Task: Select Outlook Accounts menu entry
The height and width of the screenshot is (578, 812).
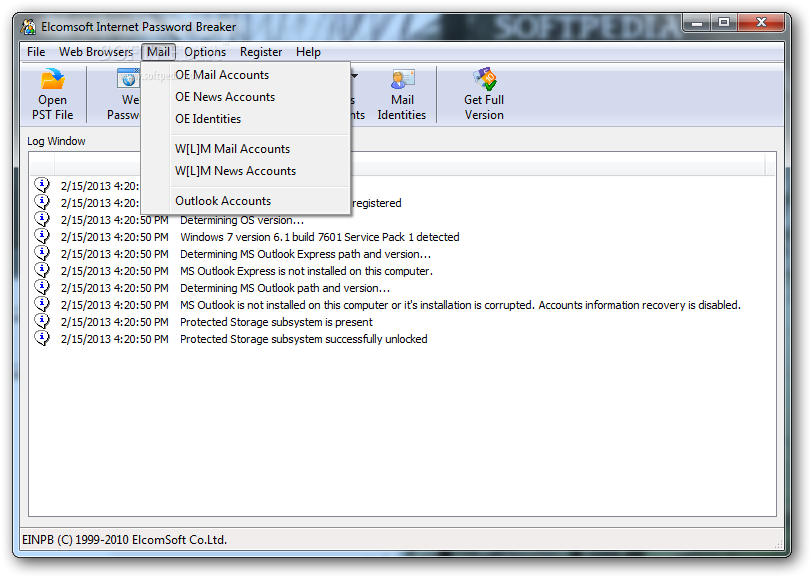Action: point(245,201)
